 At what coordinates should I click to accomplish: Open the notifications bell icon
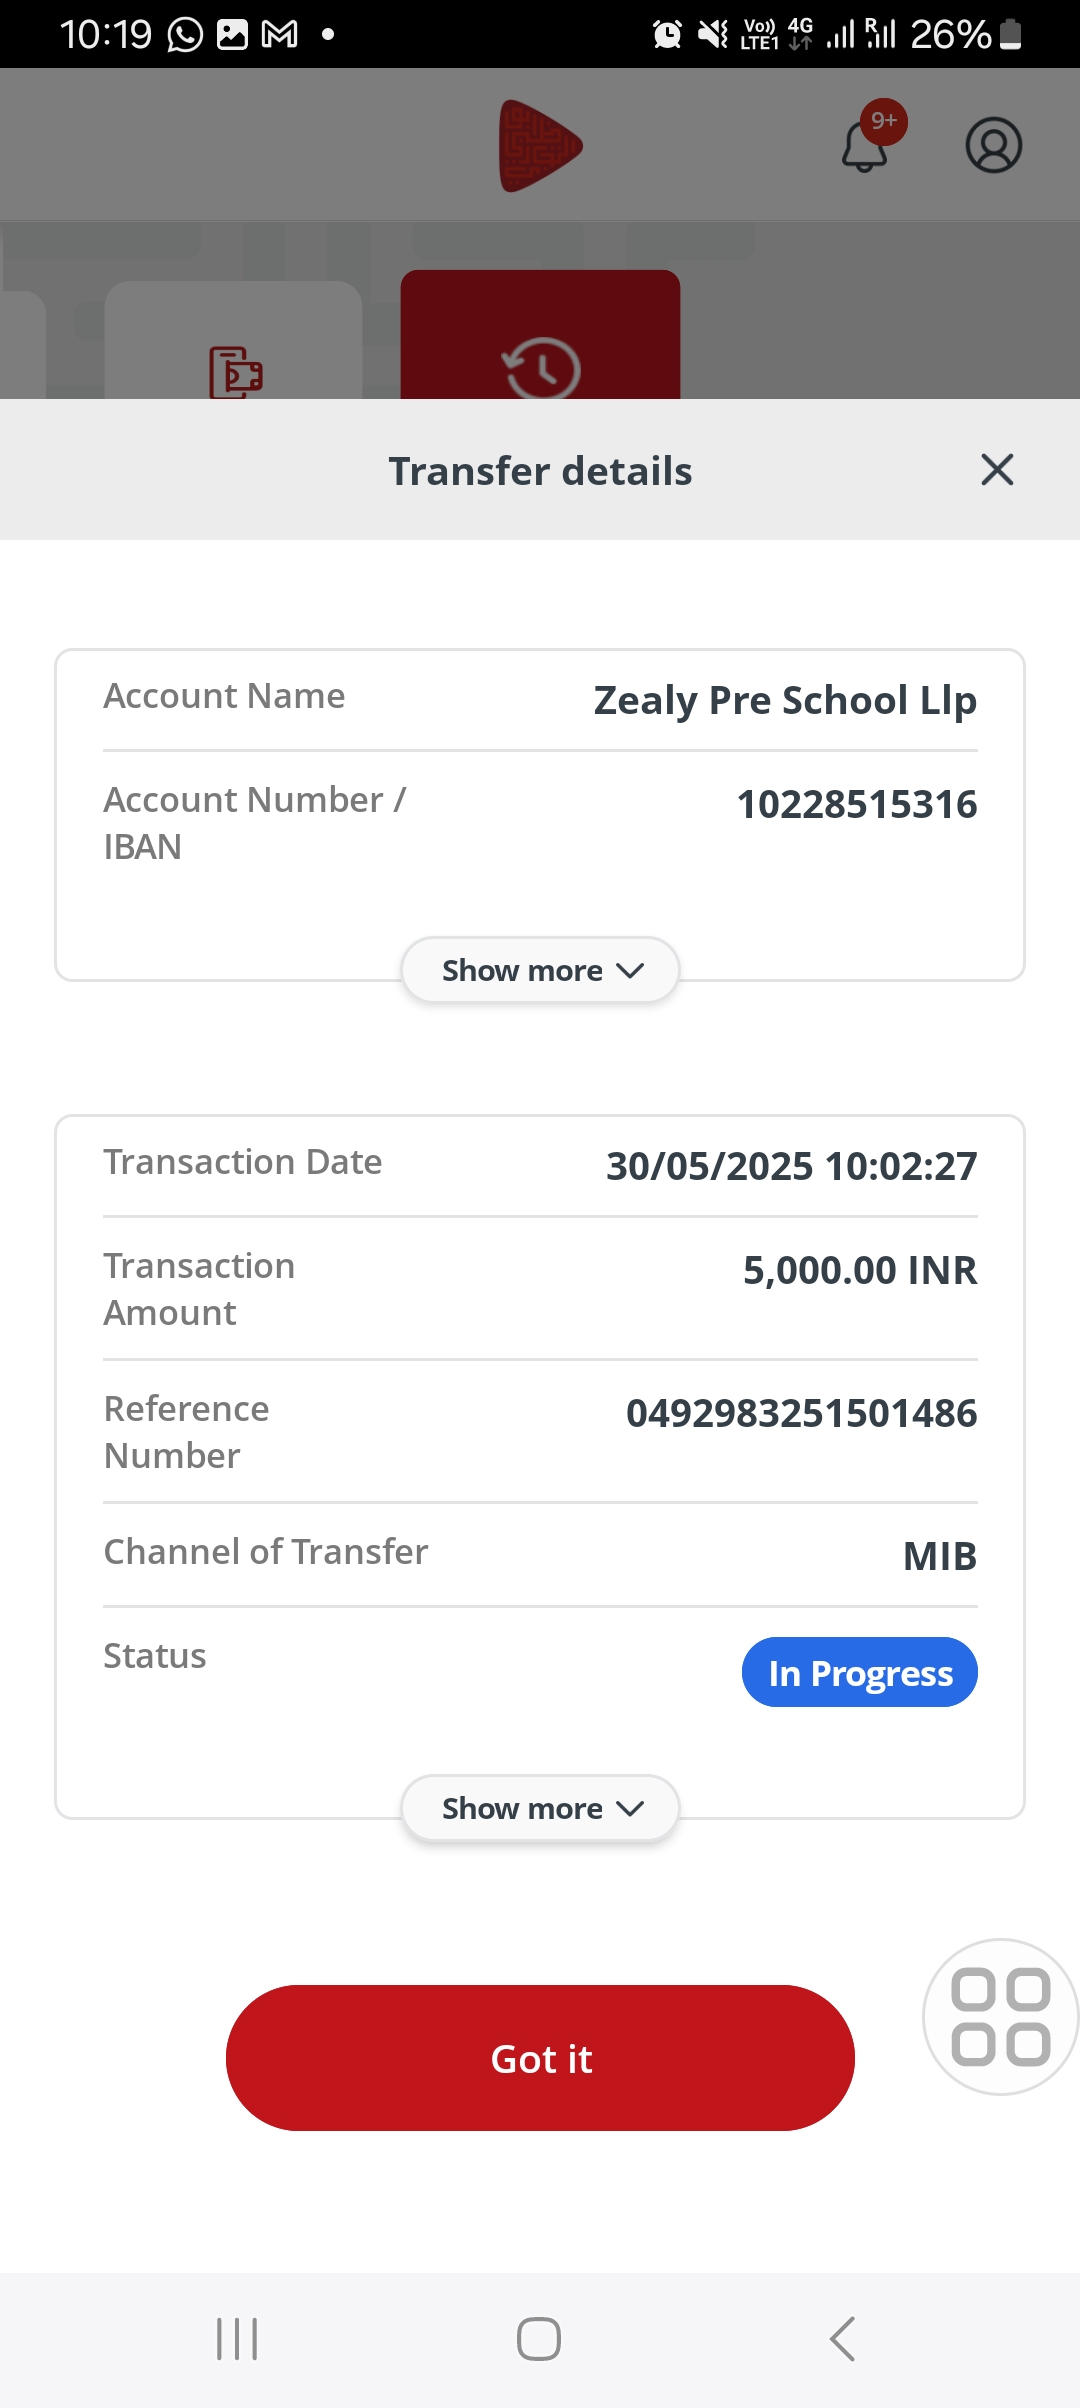865,146
